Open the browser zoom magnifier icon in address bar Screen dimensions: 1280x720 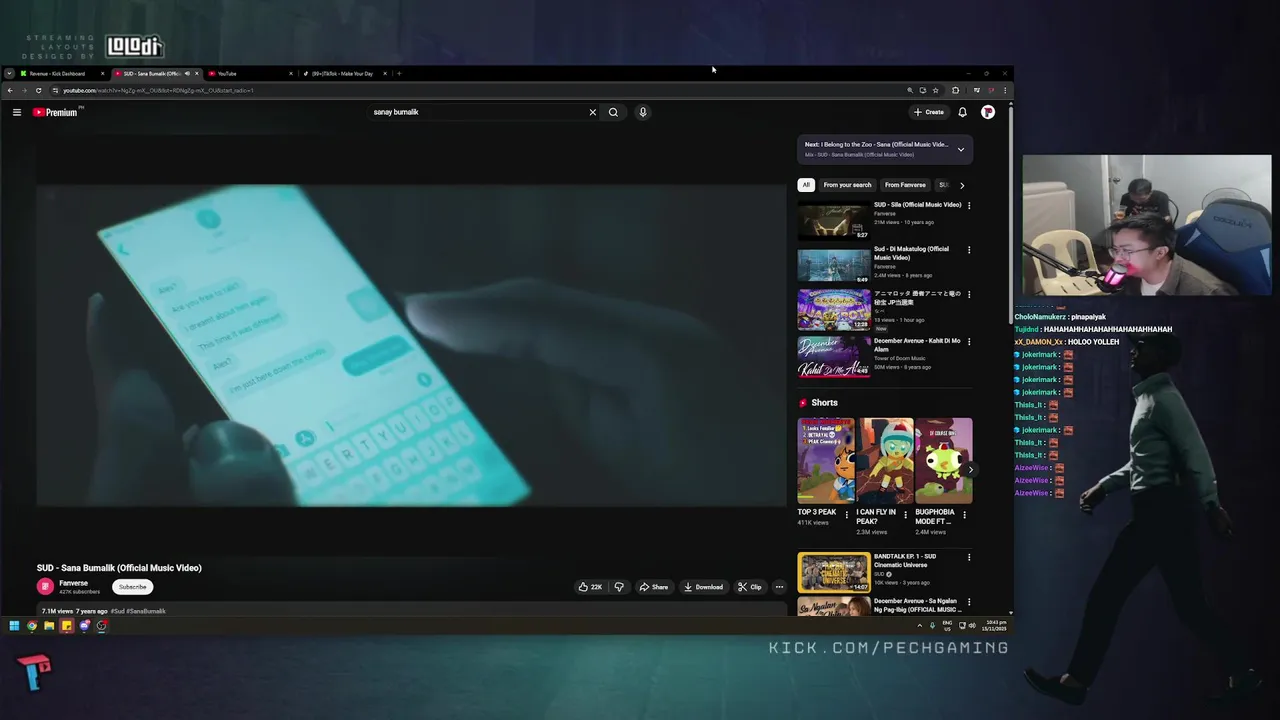(x=910, y=90)
